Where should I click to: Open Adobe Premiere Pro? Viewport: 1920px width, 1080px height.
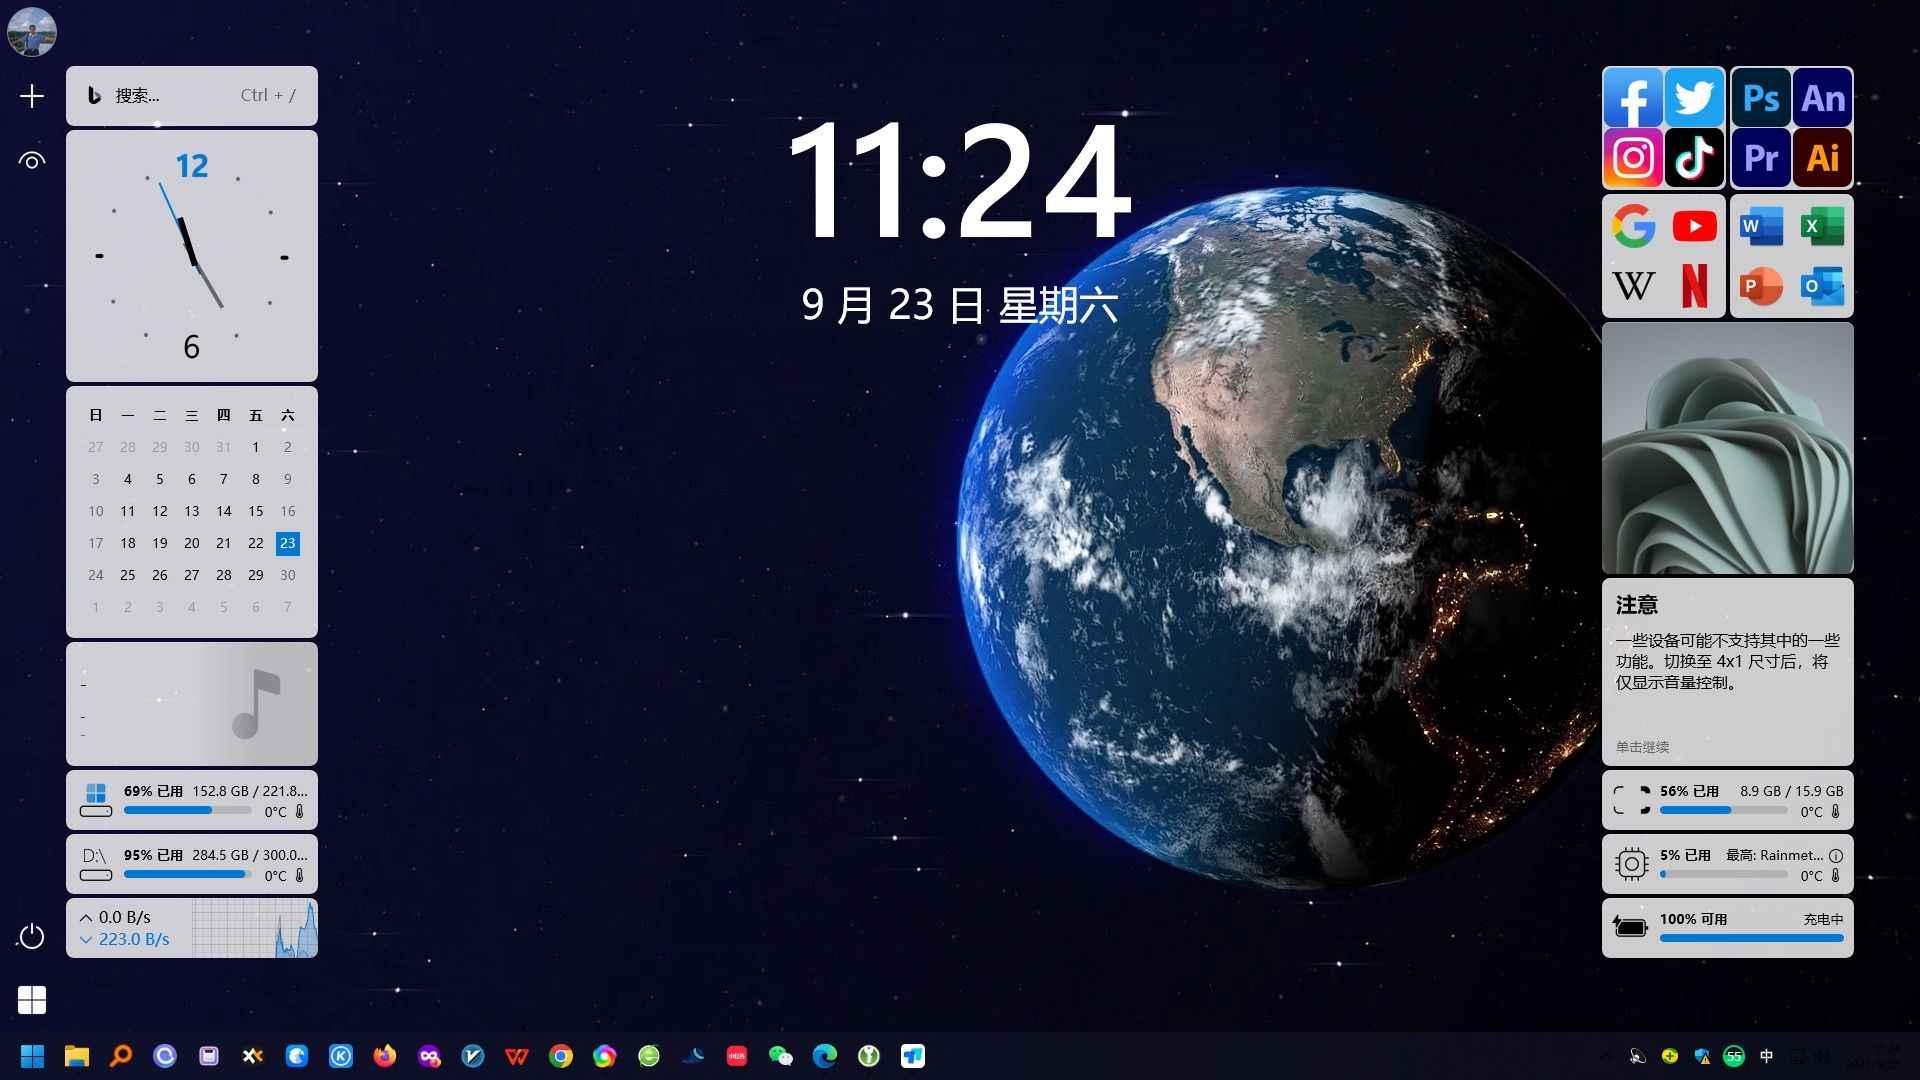1760,154
